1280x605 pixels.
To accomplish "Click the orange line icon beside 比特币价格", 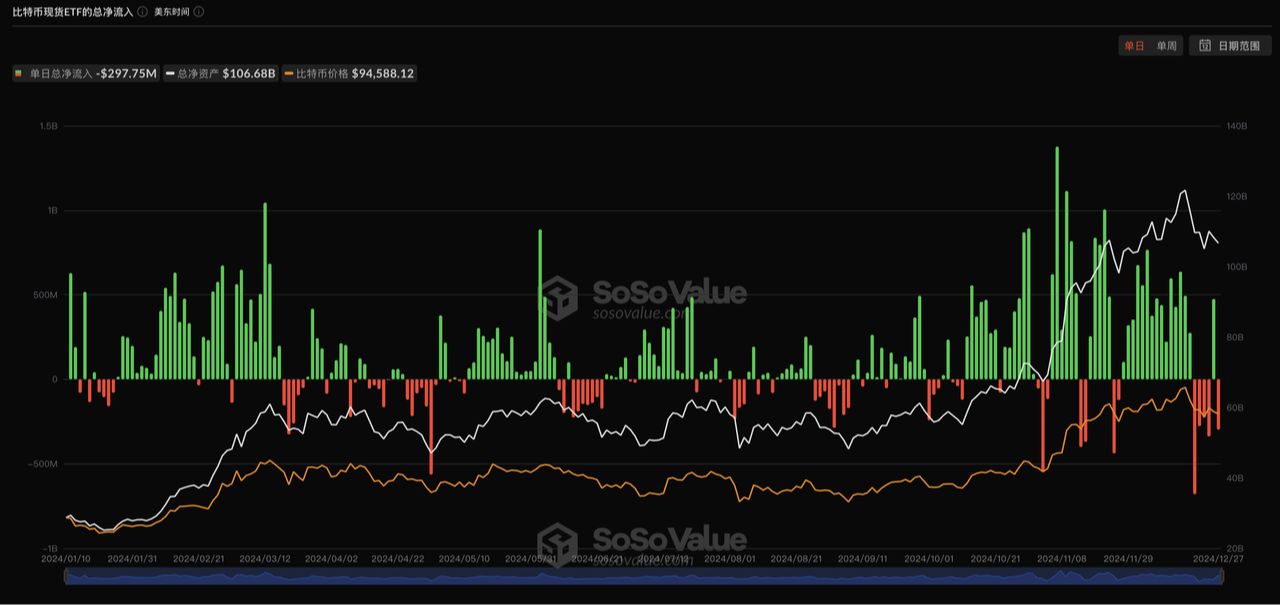I will tap(289, 72).
